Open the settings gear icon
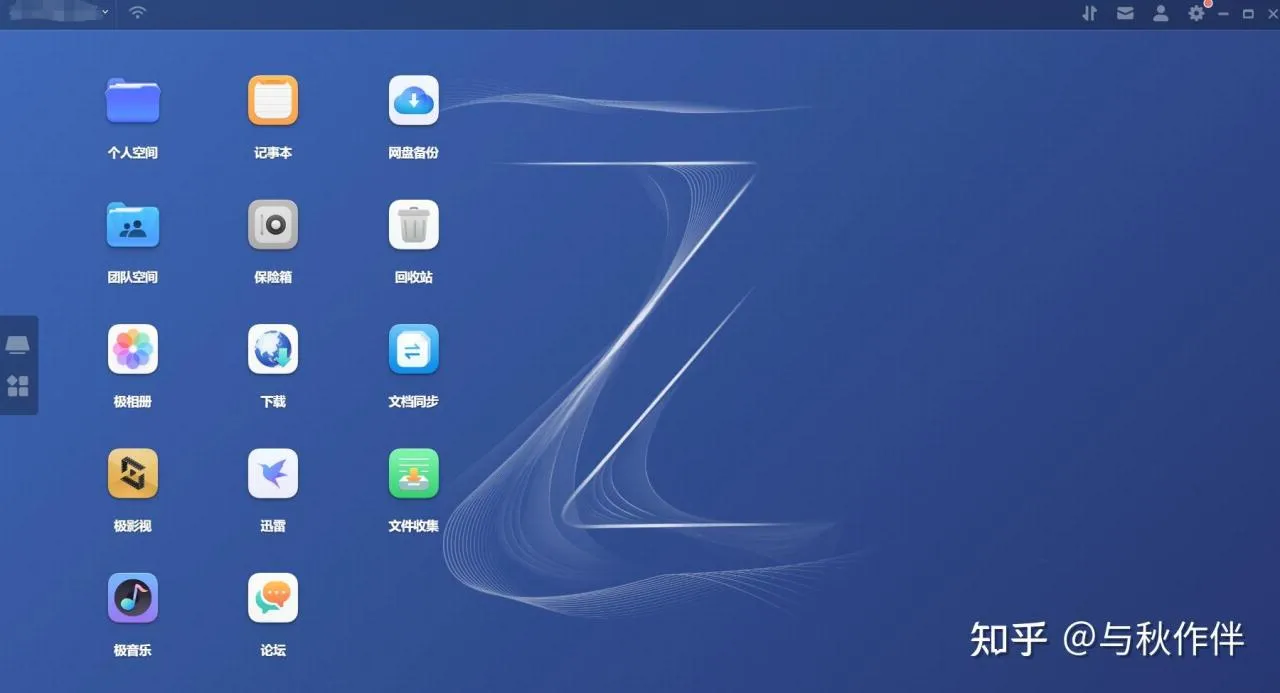This screenshot has width=1280, height=693. click(1196, 13)
